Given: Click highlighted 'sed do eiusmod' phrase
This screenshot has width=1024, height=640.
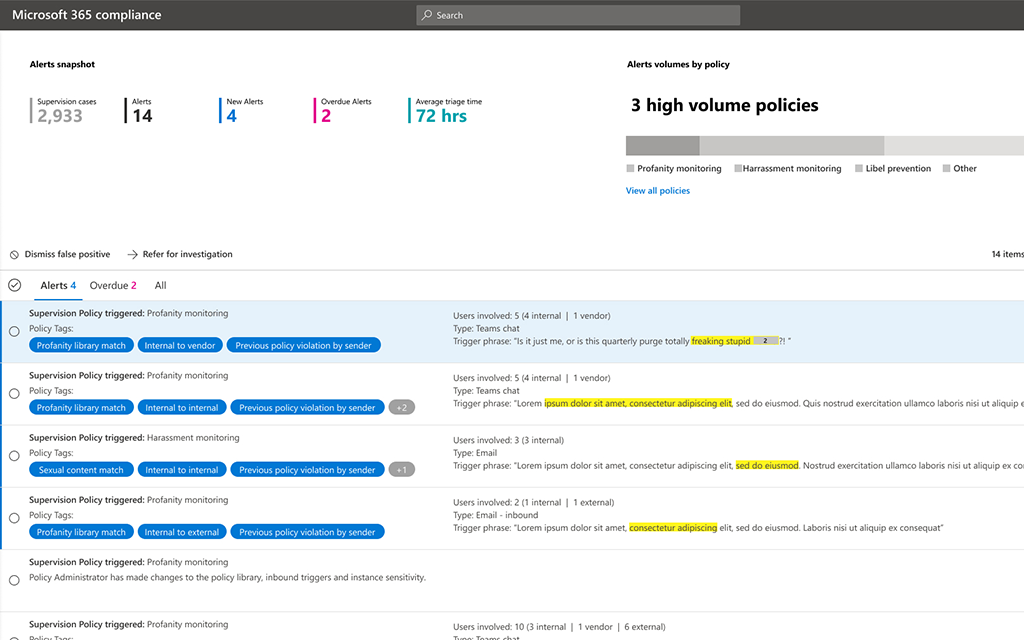Looking at the screenshot, I should point(767,466).
